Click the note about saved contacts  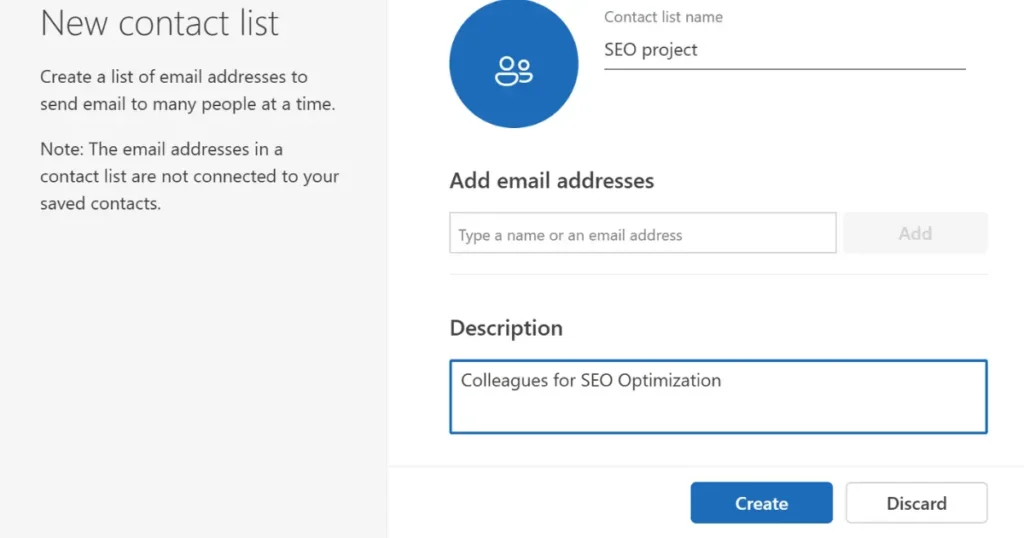click(189, 176)
